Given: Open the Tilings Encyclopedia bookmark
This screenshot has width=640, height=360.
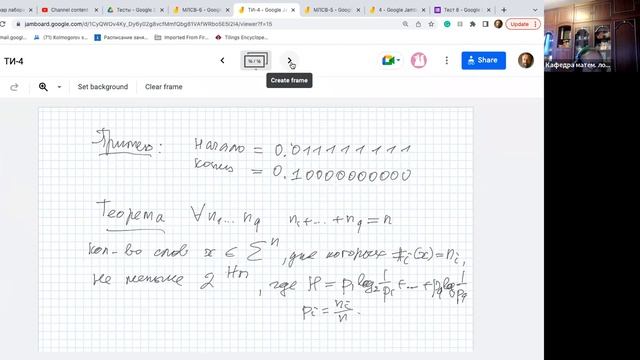Looking at the screenshot, I should coord(242,38).
